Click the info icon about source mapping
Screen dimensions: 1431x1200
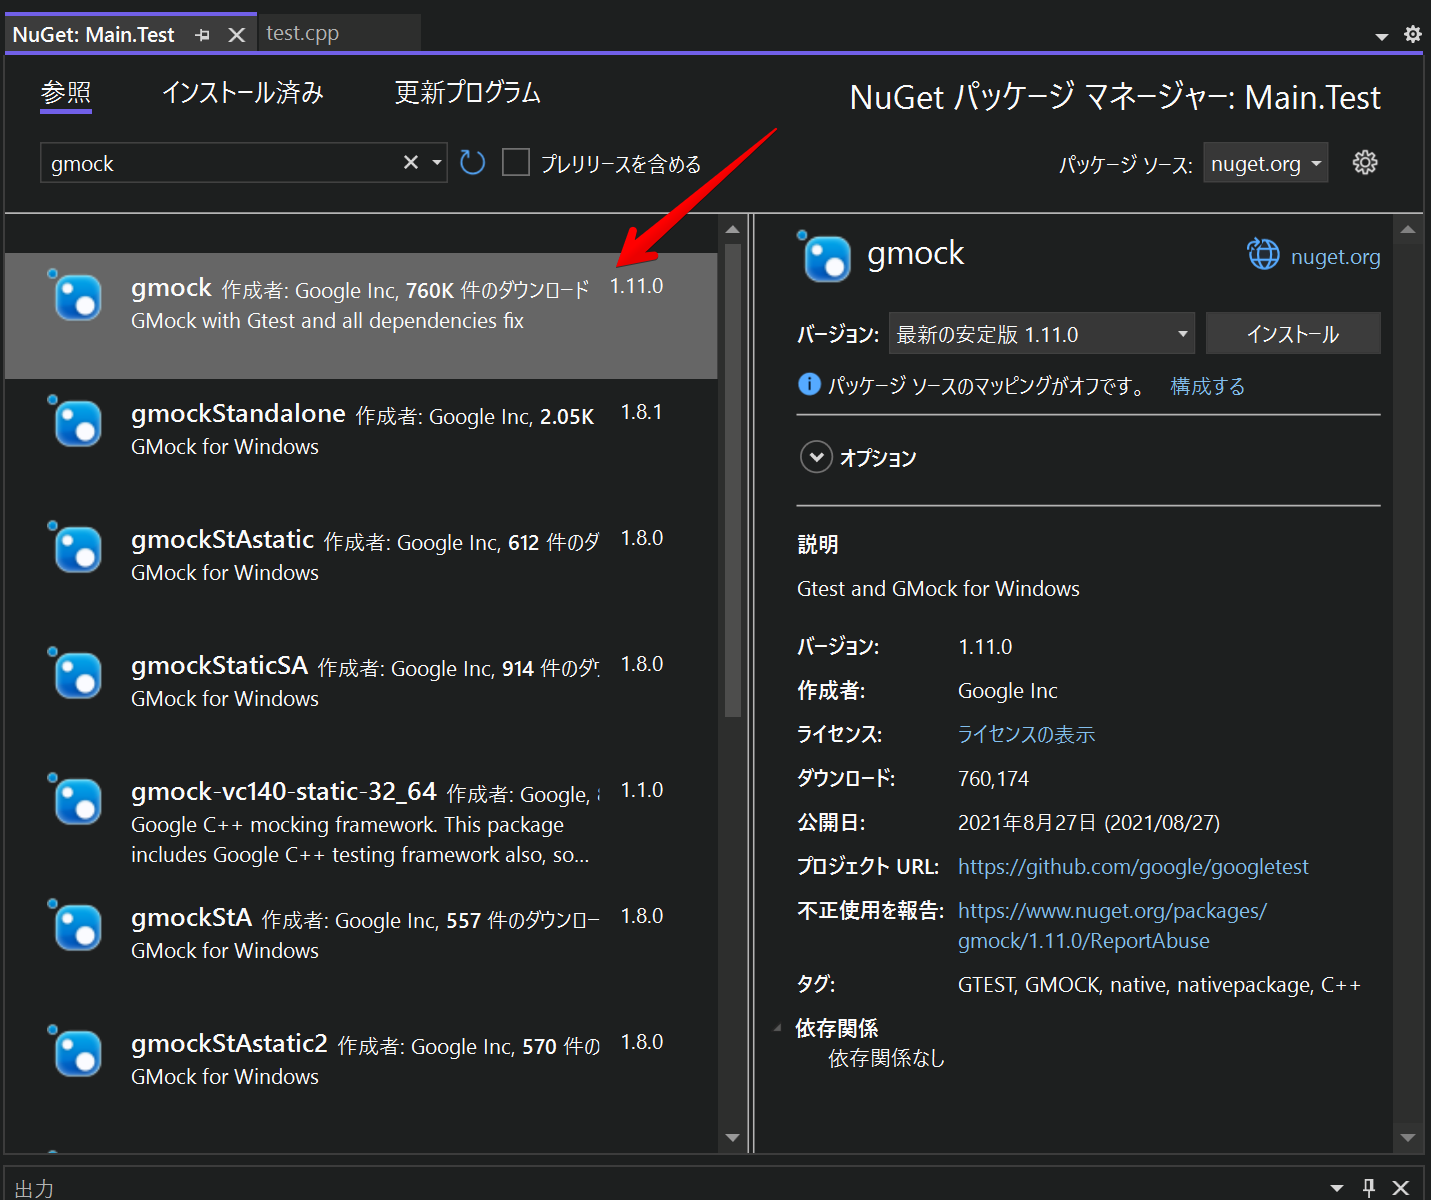(x=808, y=384)
